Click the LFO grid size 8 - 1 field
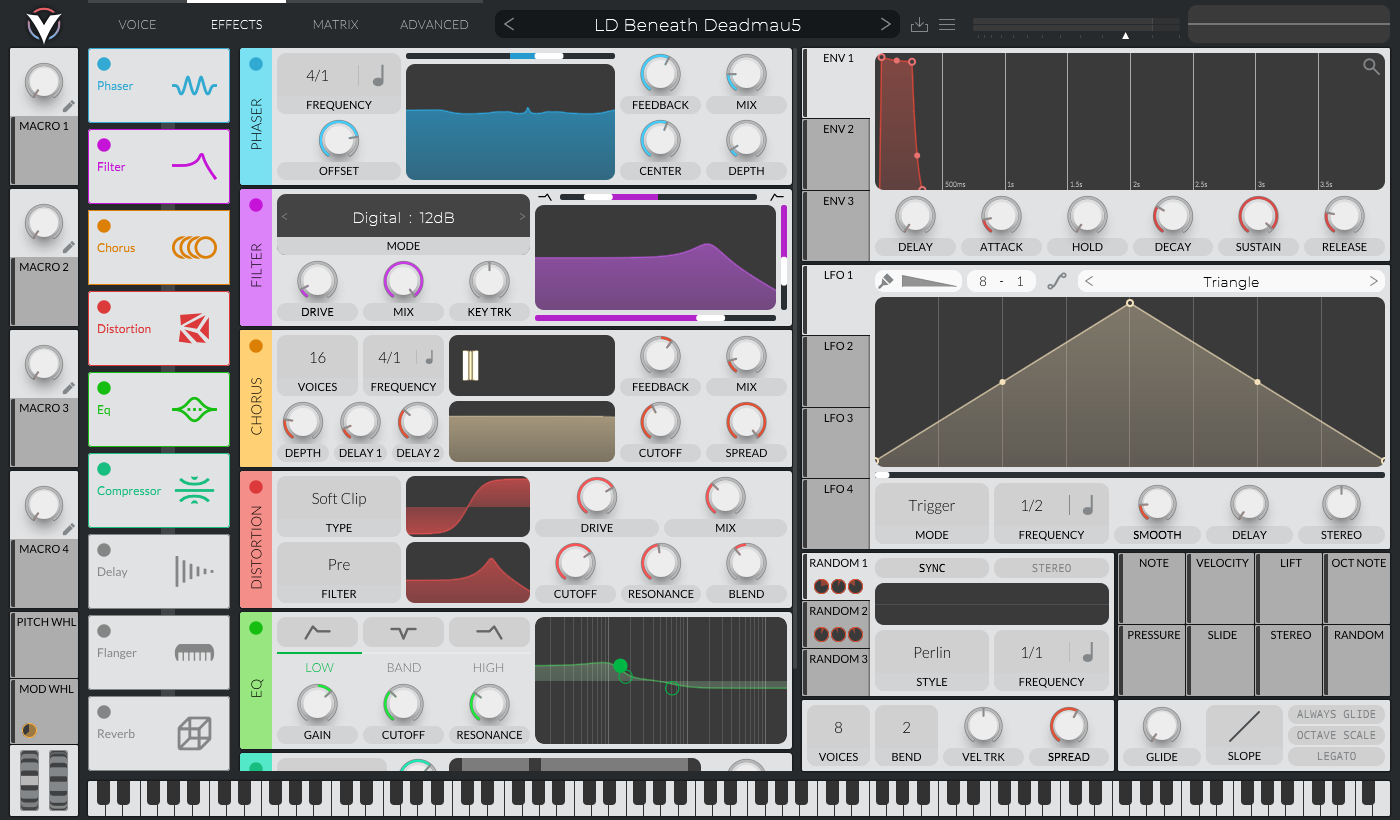1400x820 pixels. (1002, 282)
